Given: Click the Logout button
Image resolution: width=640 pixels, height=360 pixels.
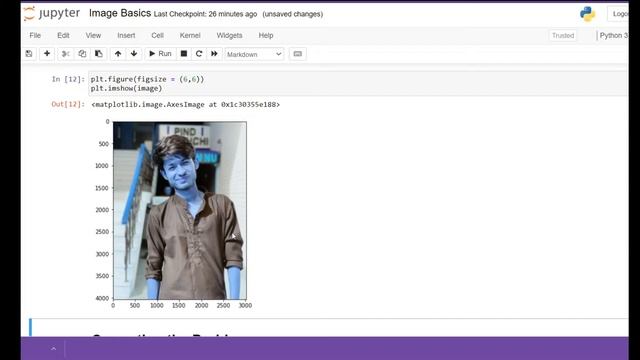Looking at the screenshot, I should (618, 14).
